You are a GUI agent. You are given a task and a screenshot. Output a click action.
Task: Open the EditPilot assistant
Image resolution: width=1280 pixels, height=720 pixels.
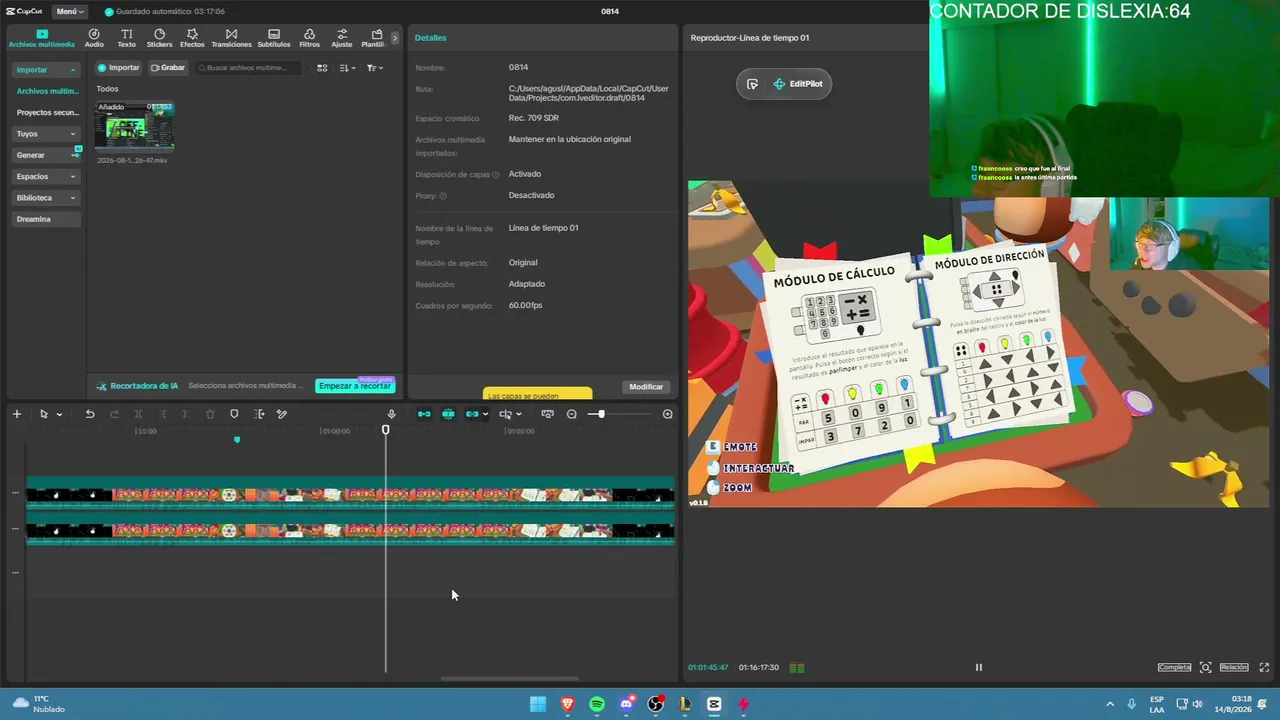coord(798,84)
